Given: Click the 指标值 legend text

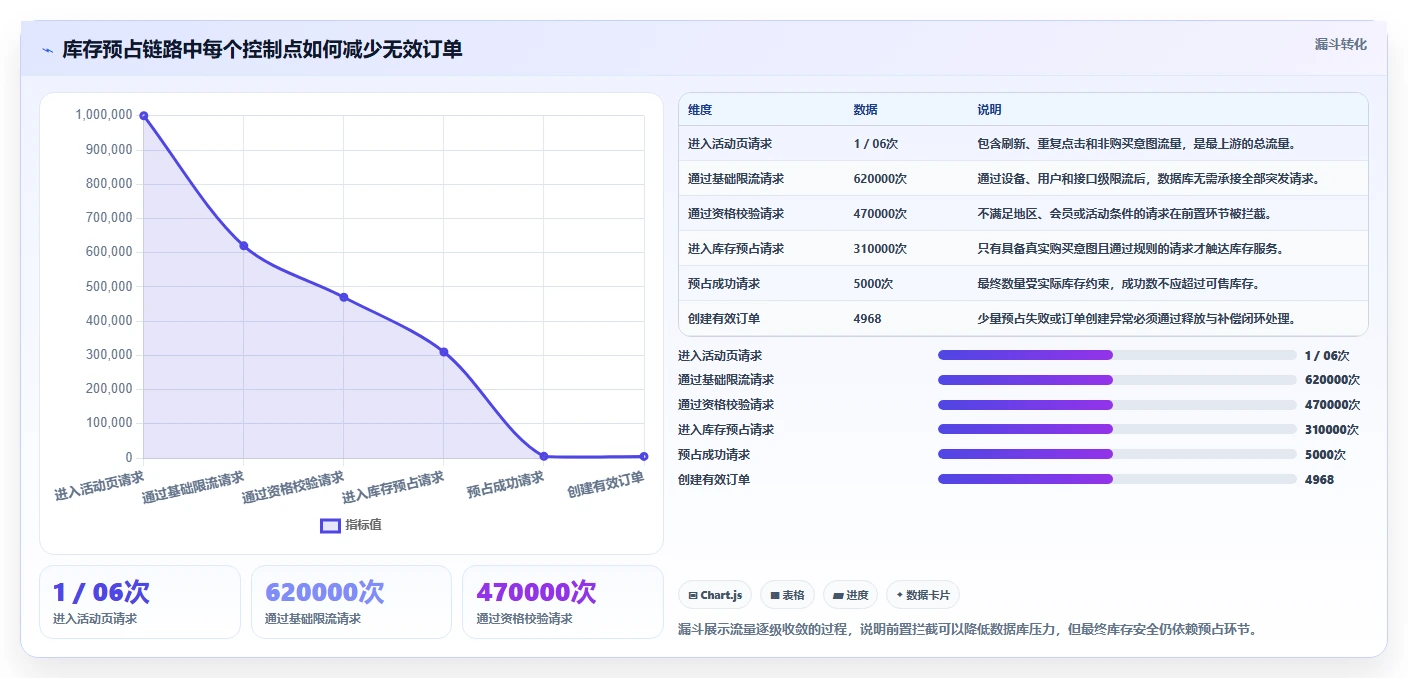Looking at the screenshot, I should [x=364, y=526].
